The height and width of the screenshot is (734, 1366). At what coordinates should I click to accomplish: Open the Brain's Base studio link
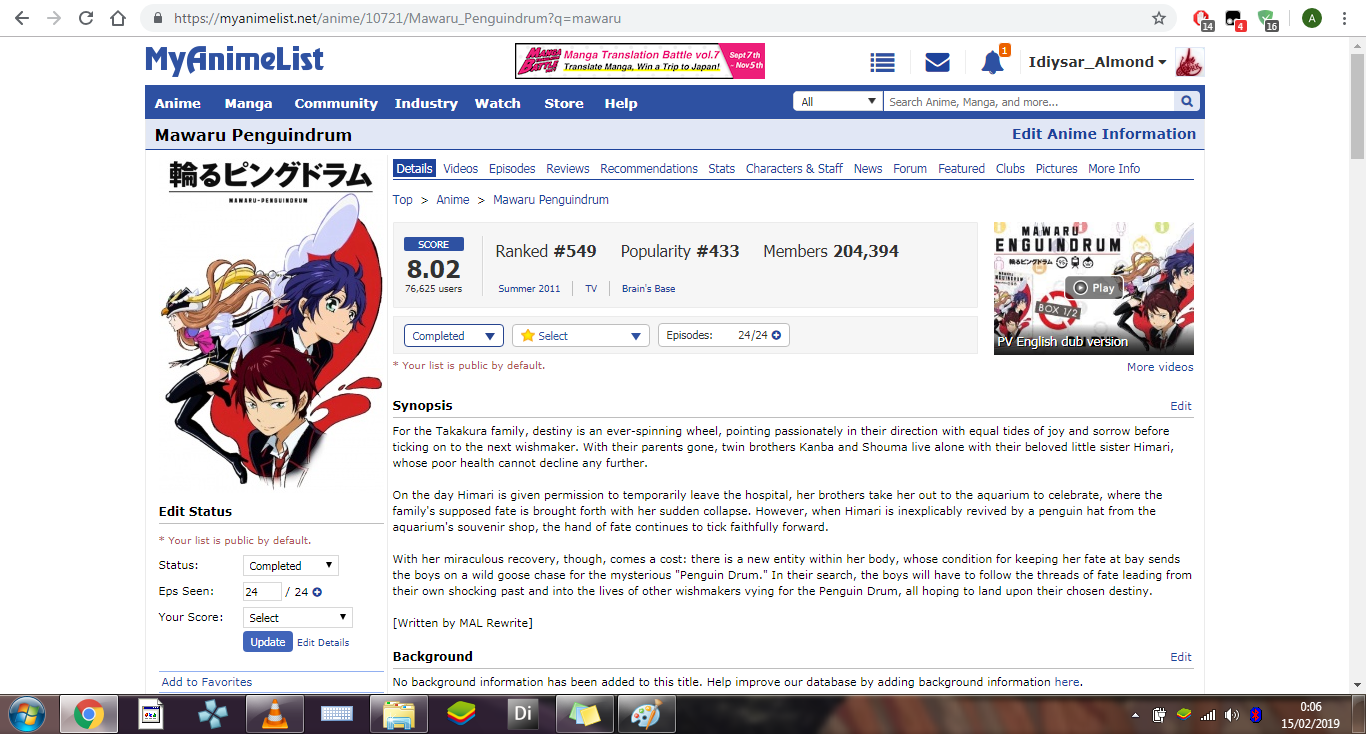pyautogui.click(x=648, y=289)
